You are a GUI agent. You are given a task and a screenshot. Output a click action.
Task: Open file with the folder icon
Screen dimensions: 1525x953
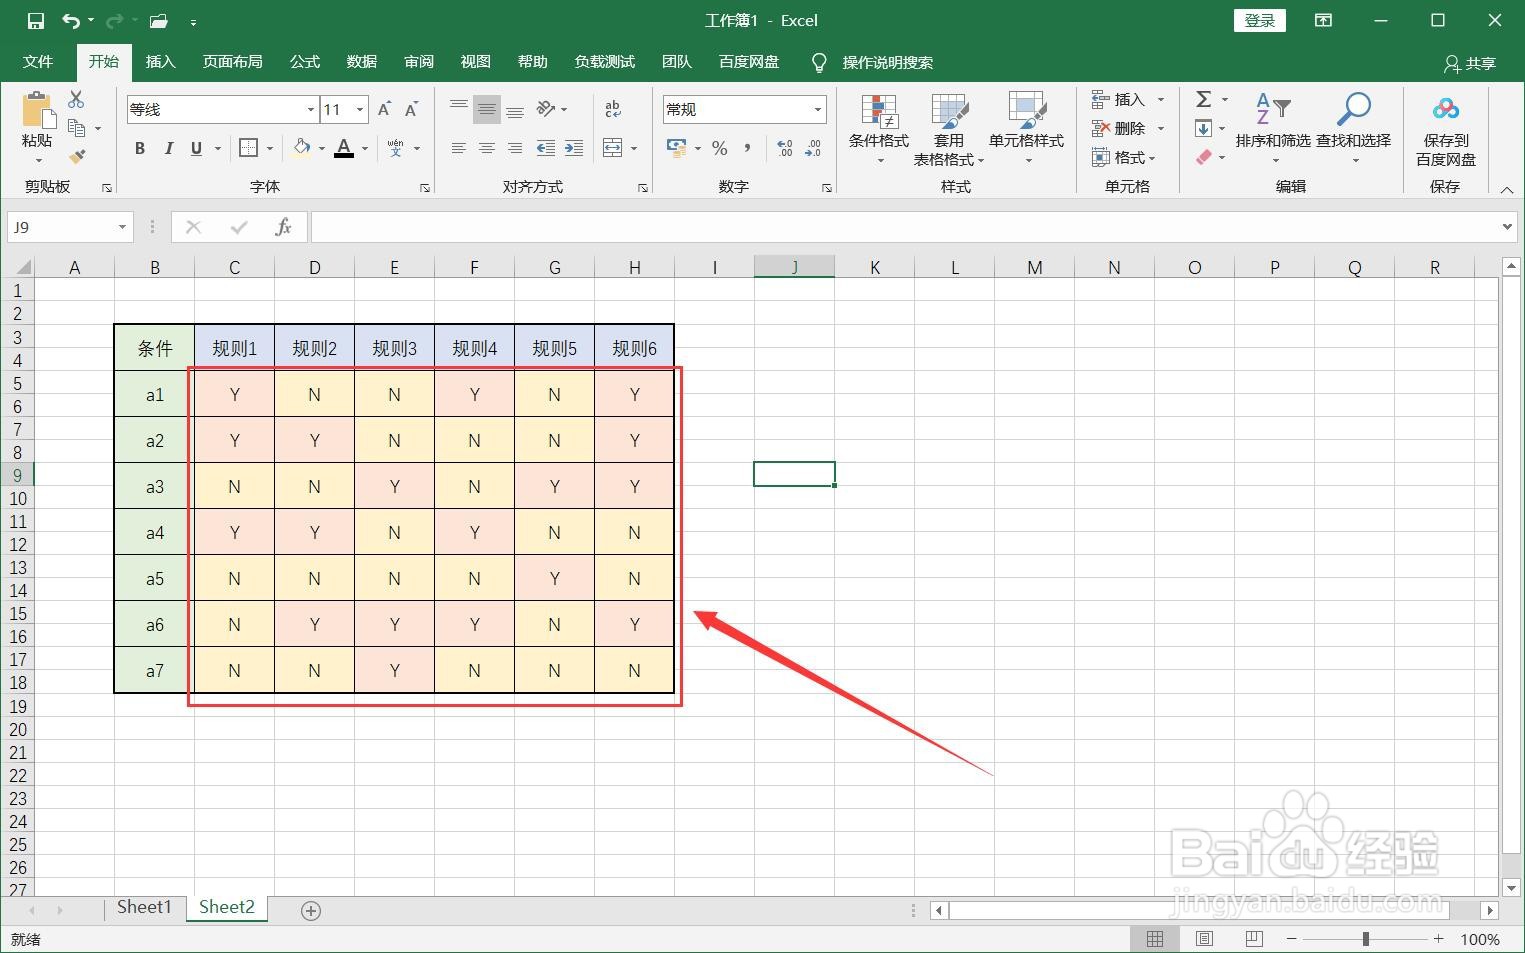point(158,21)
